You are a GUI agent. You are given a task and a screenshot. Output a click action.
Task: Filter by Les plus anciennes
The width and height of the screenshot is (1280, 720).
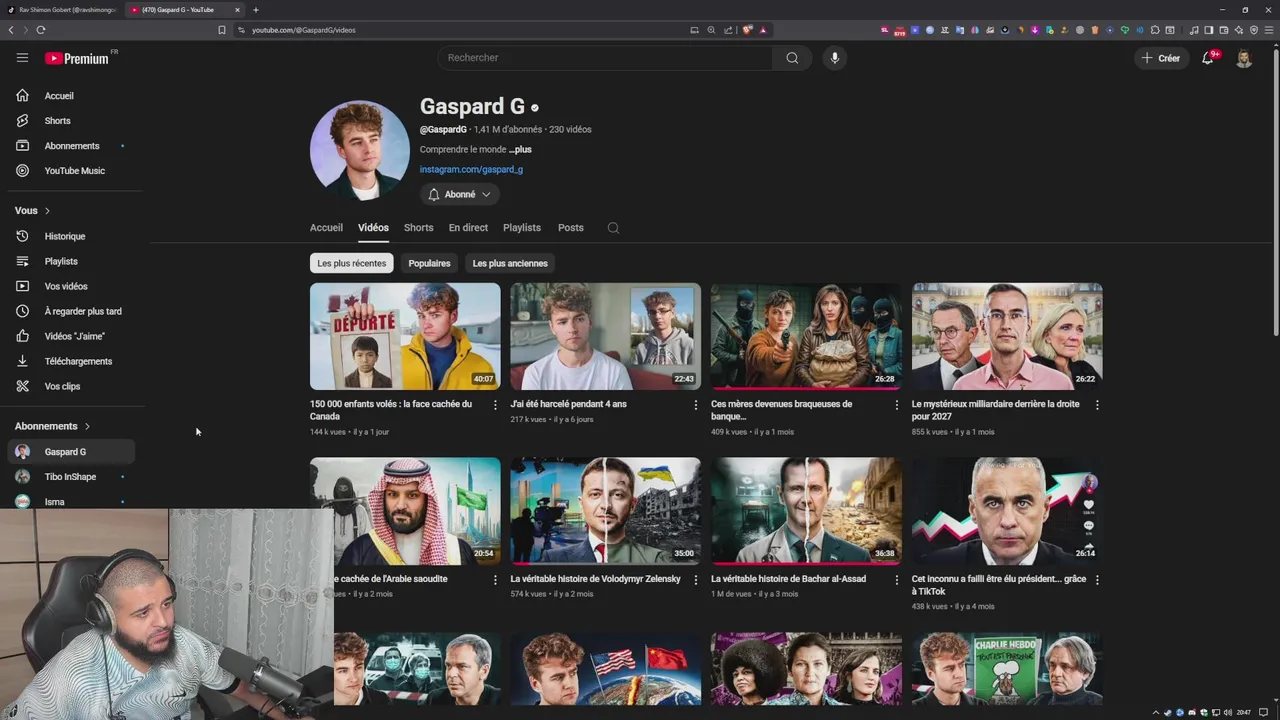pyautogui.click(x=510, y=263)
